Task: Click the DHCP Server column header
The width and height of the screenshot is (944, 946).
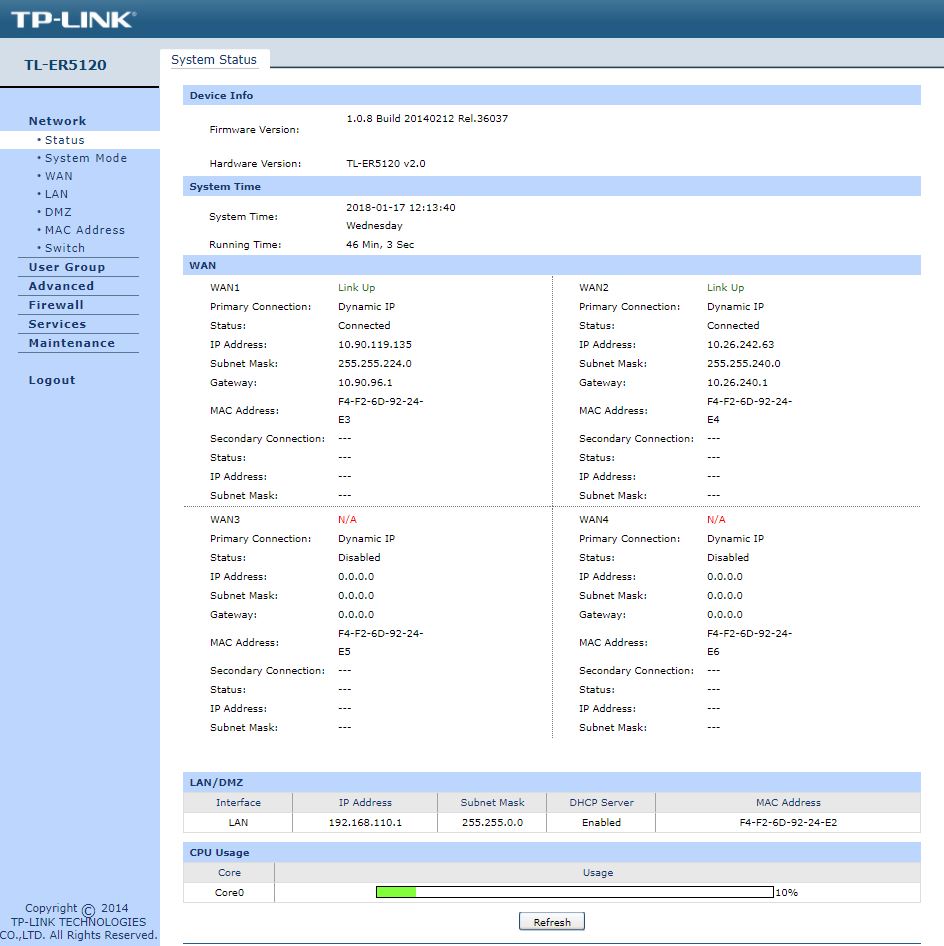Action: tap(601, 802)
